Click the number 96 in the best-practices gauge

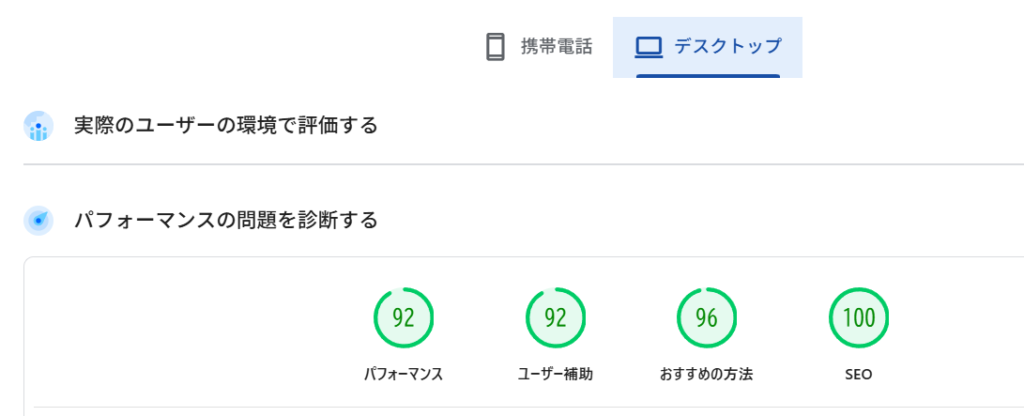pos(706,319)
